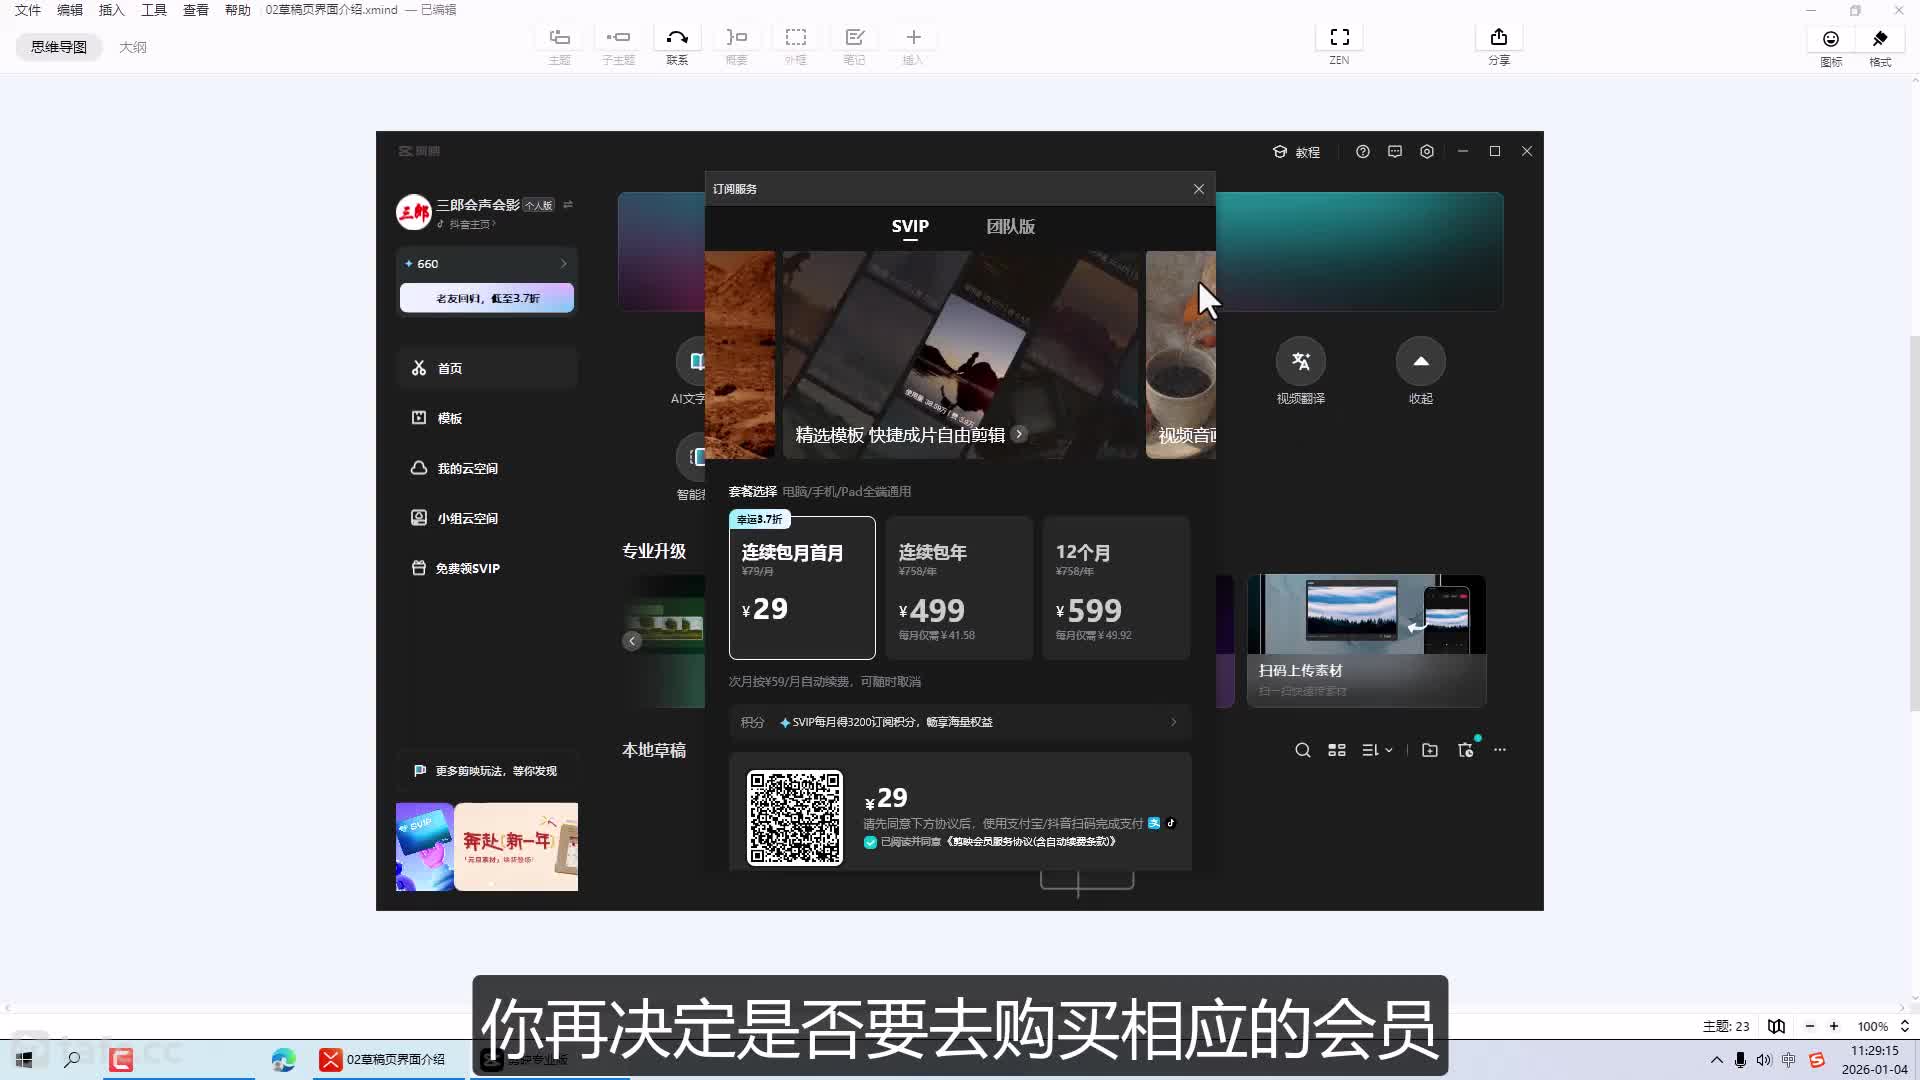This screenshot has width=1920, height=1080.
Task: Click the 收起 collapse icon
Action: (x=1420, y=362)
